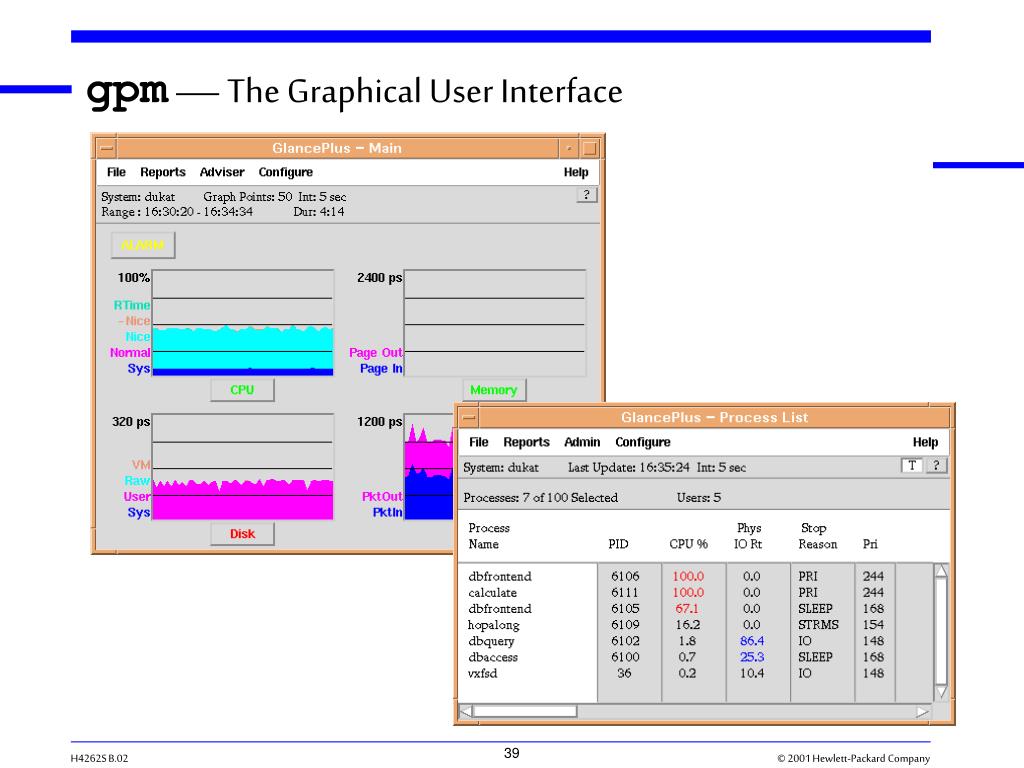Click the Disk button below the disk graph
Screen dimensions: 1024x768
(x=242, y=534)
